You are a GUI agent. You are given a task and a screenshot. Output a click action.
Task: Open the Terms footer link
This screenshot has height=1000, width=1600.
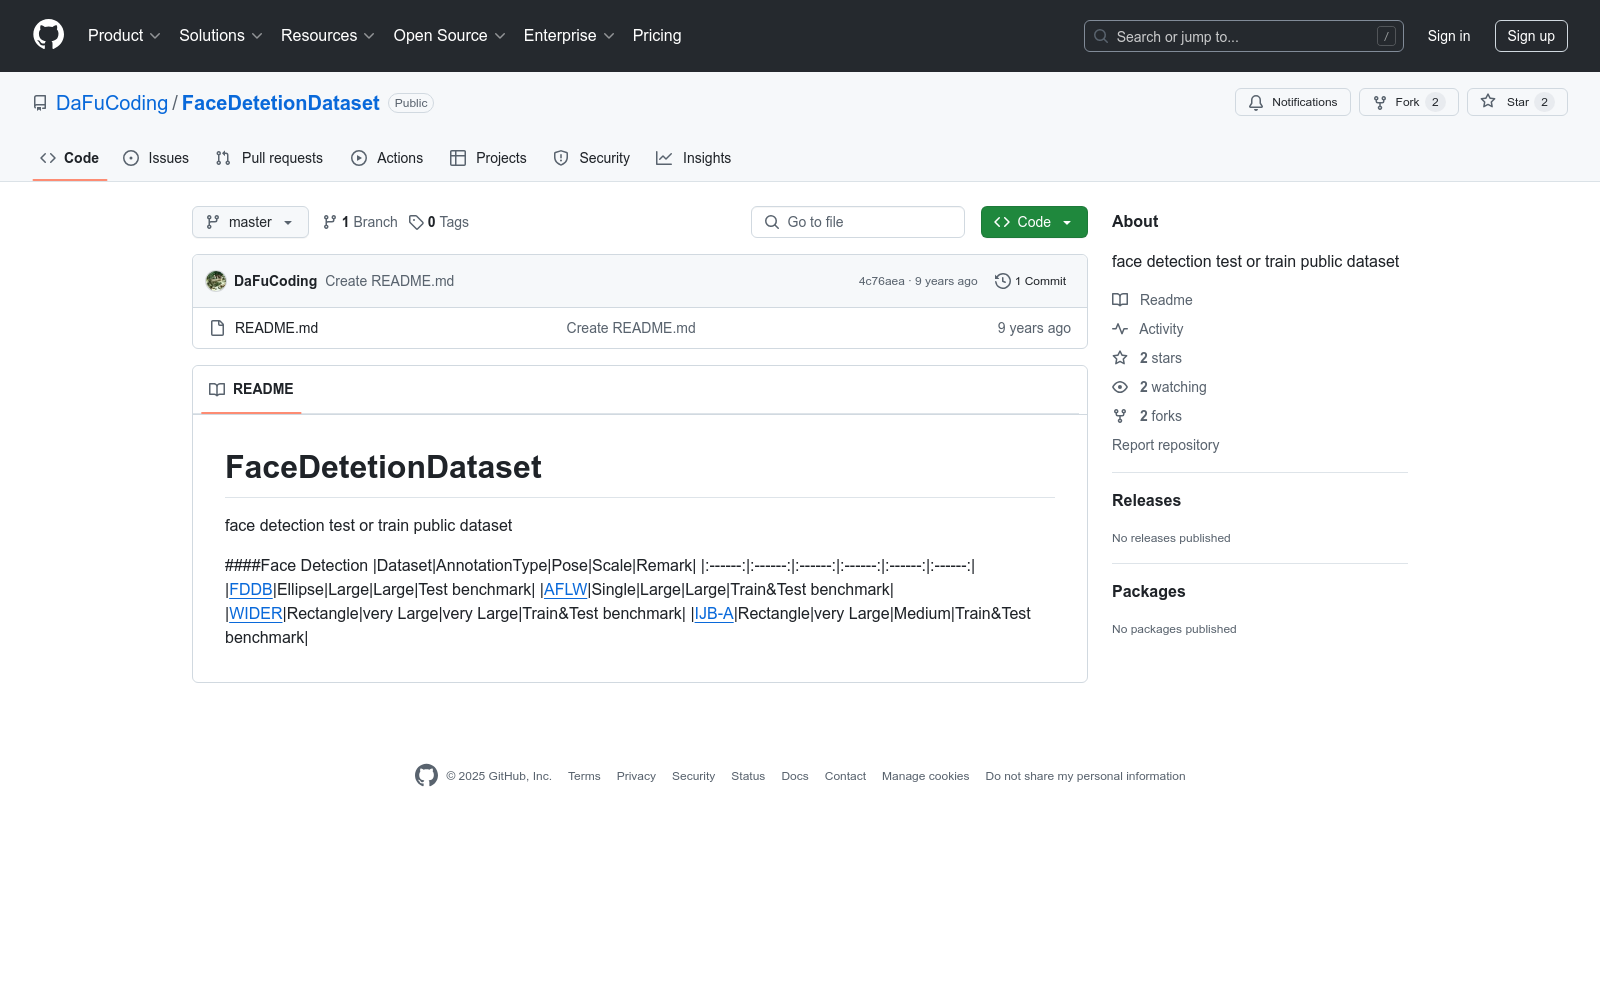coord(584,776)
